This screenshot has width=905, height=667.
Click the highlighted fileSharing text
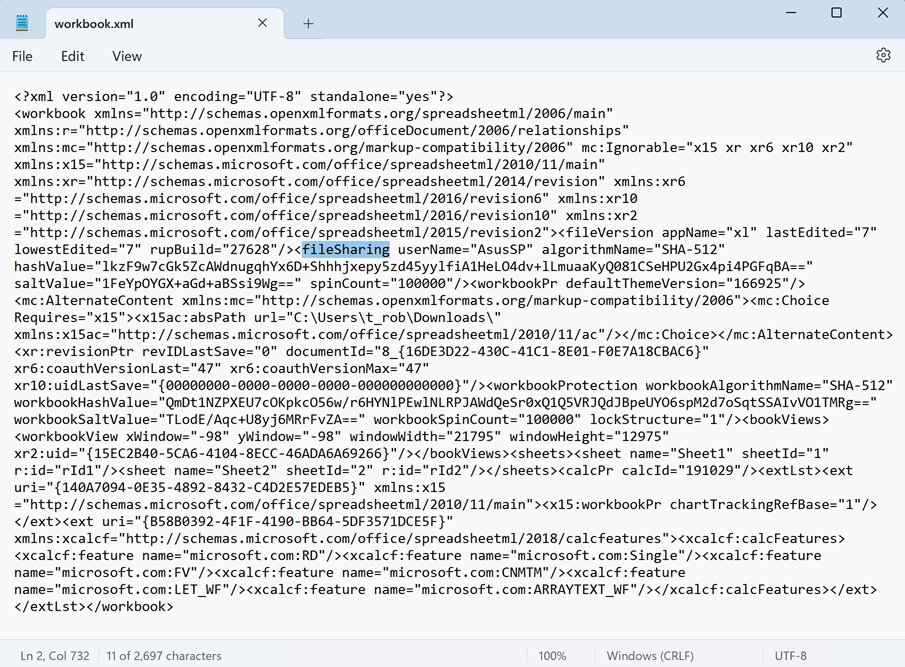pyautogui.click(x=346, y=249)
